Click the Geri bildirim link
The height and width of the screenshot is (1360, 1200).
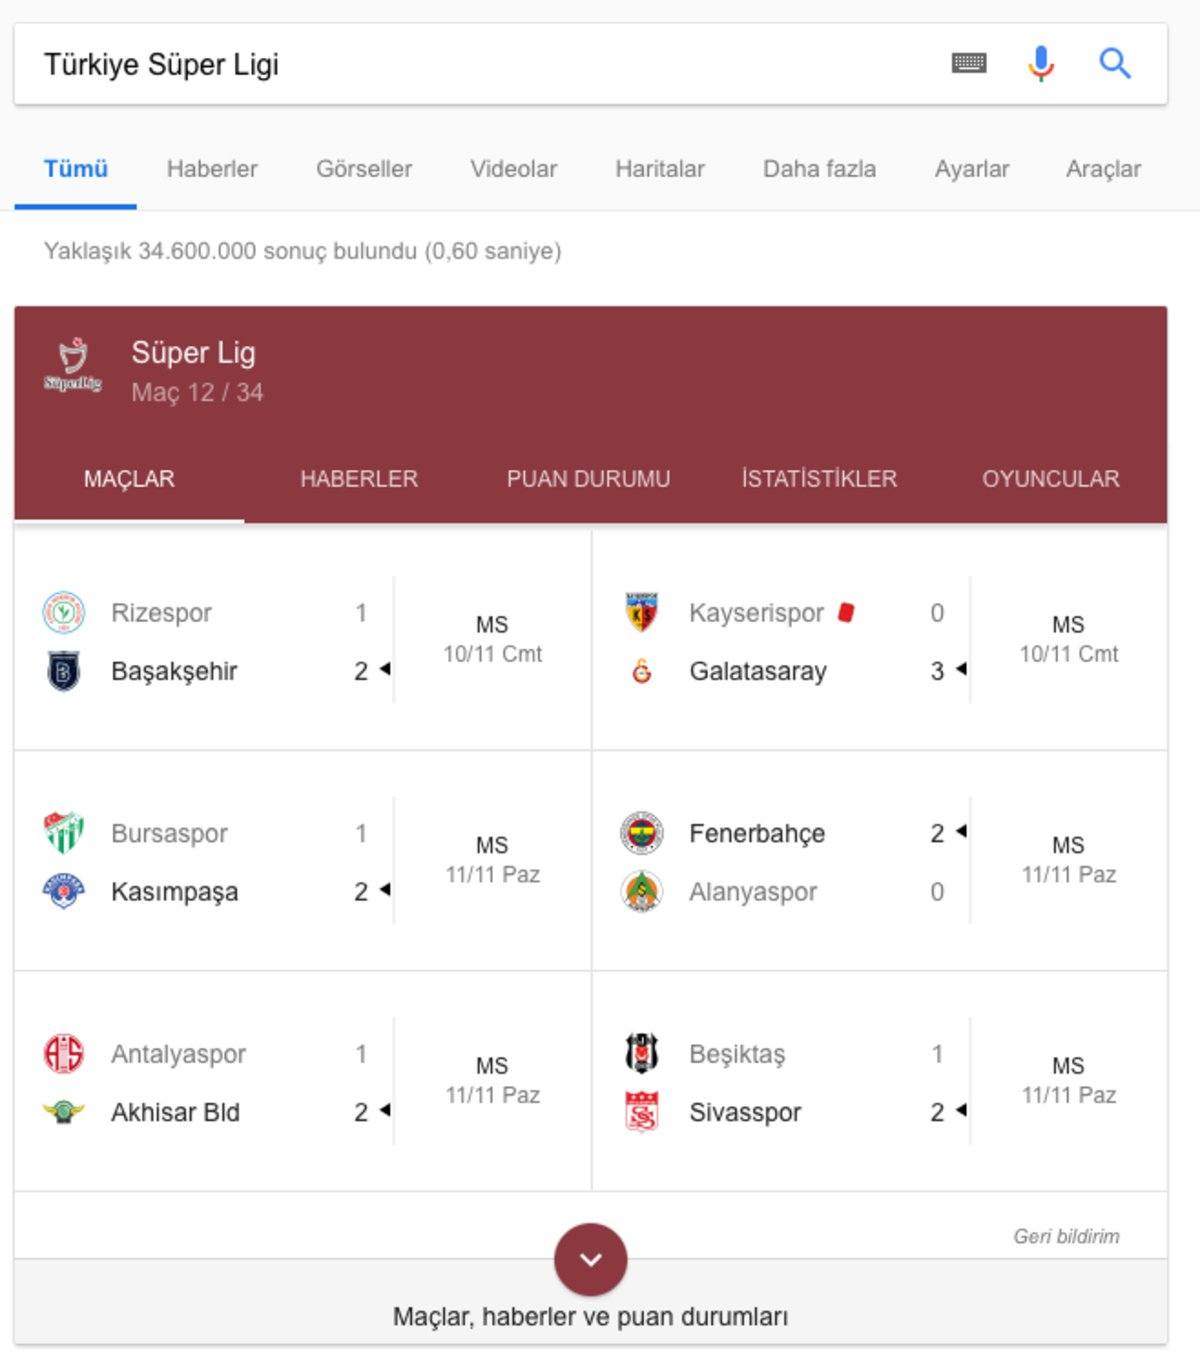(x=1066, y=1236)
